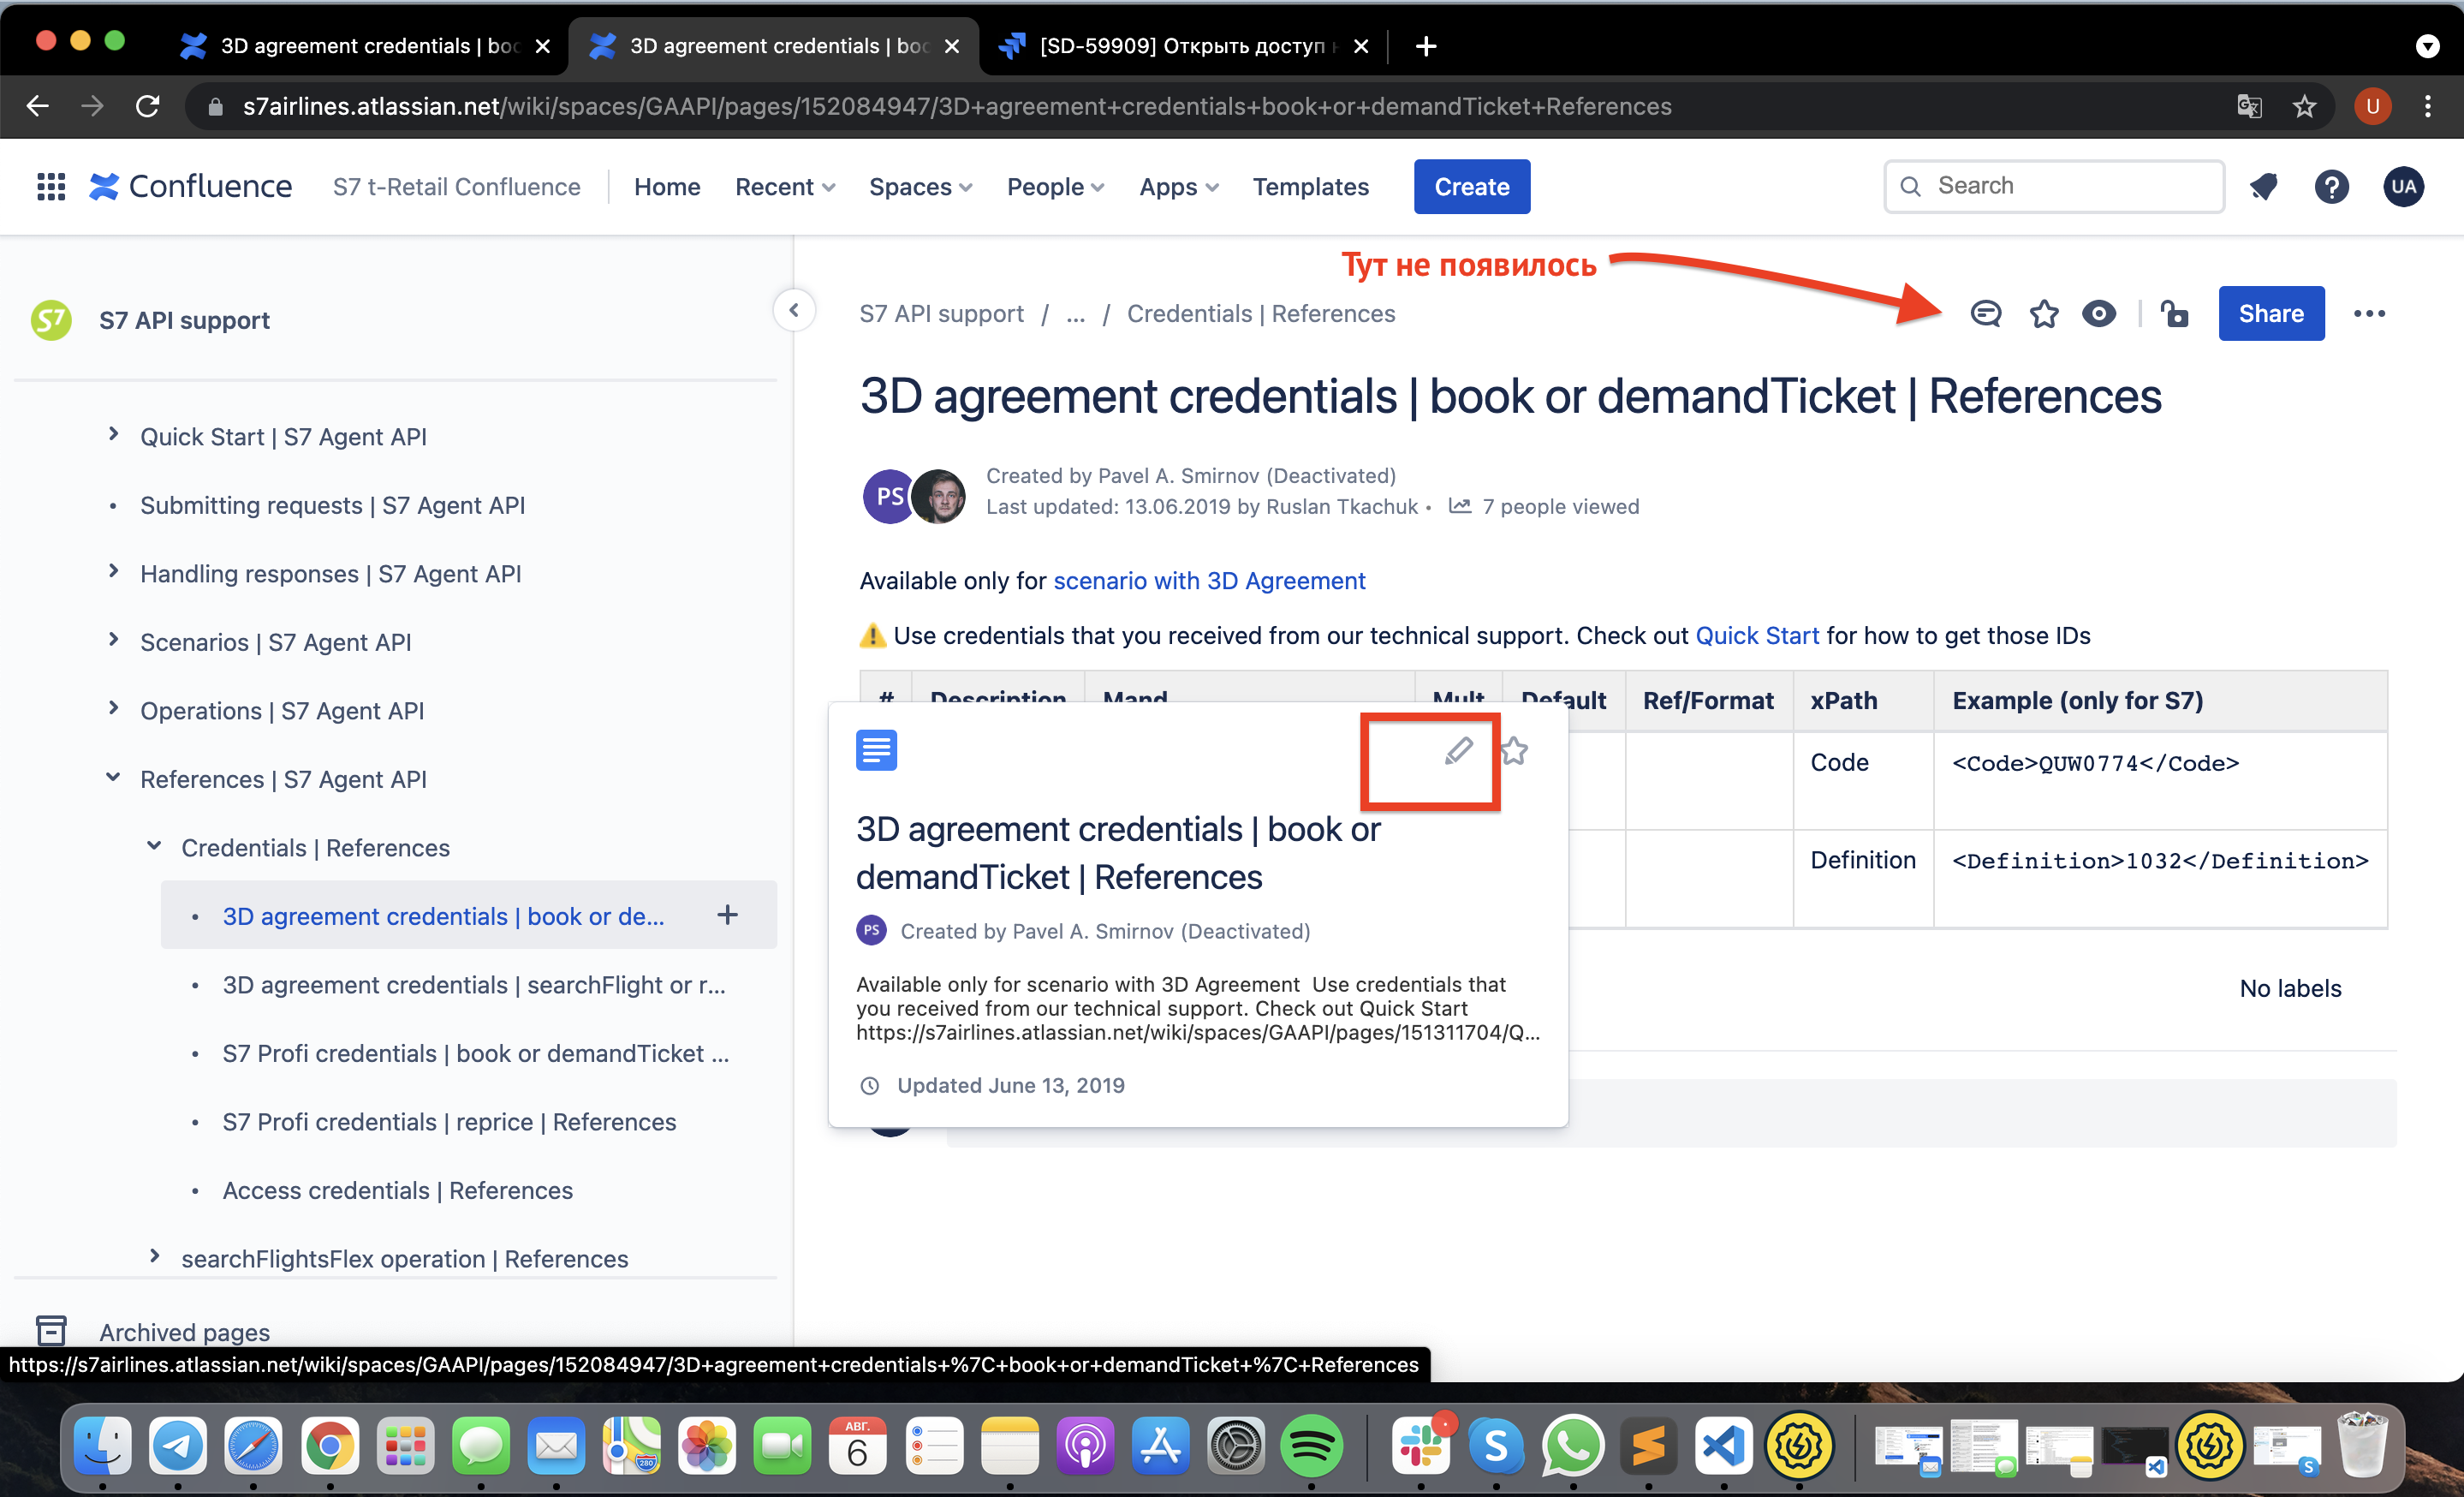This screenshot has height=1497, width=2464.
Task: Open the Spaces dropdown menu
Action: pos(921,187)
